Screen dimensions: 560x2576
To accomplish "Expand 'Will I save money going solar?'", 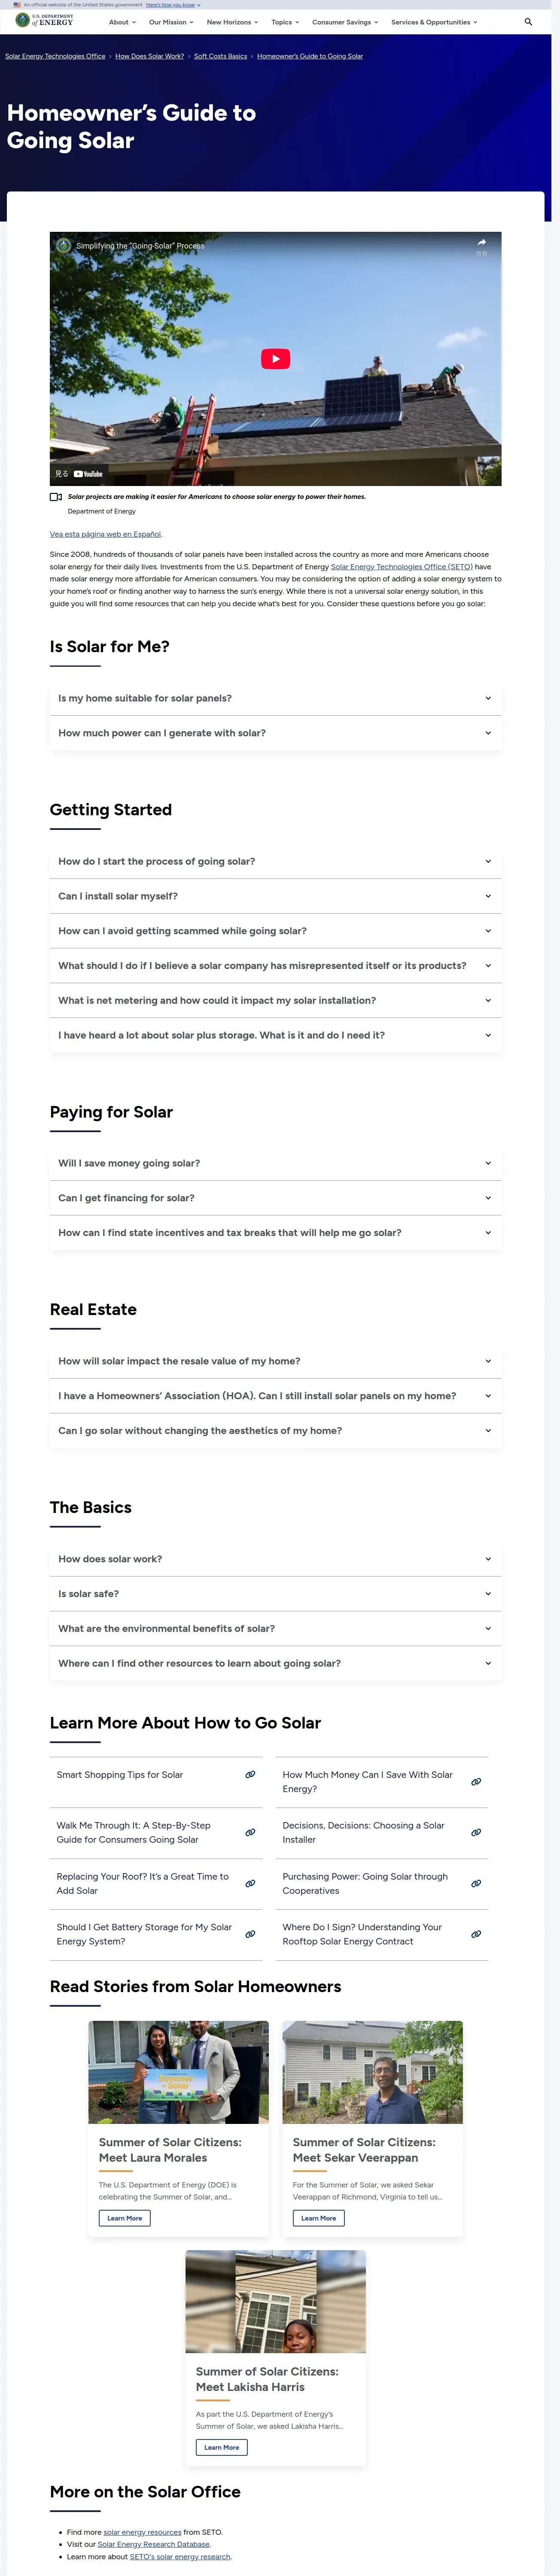I will click(x=275, y=1163).
